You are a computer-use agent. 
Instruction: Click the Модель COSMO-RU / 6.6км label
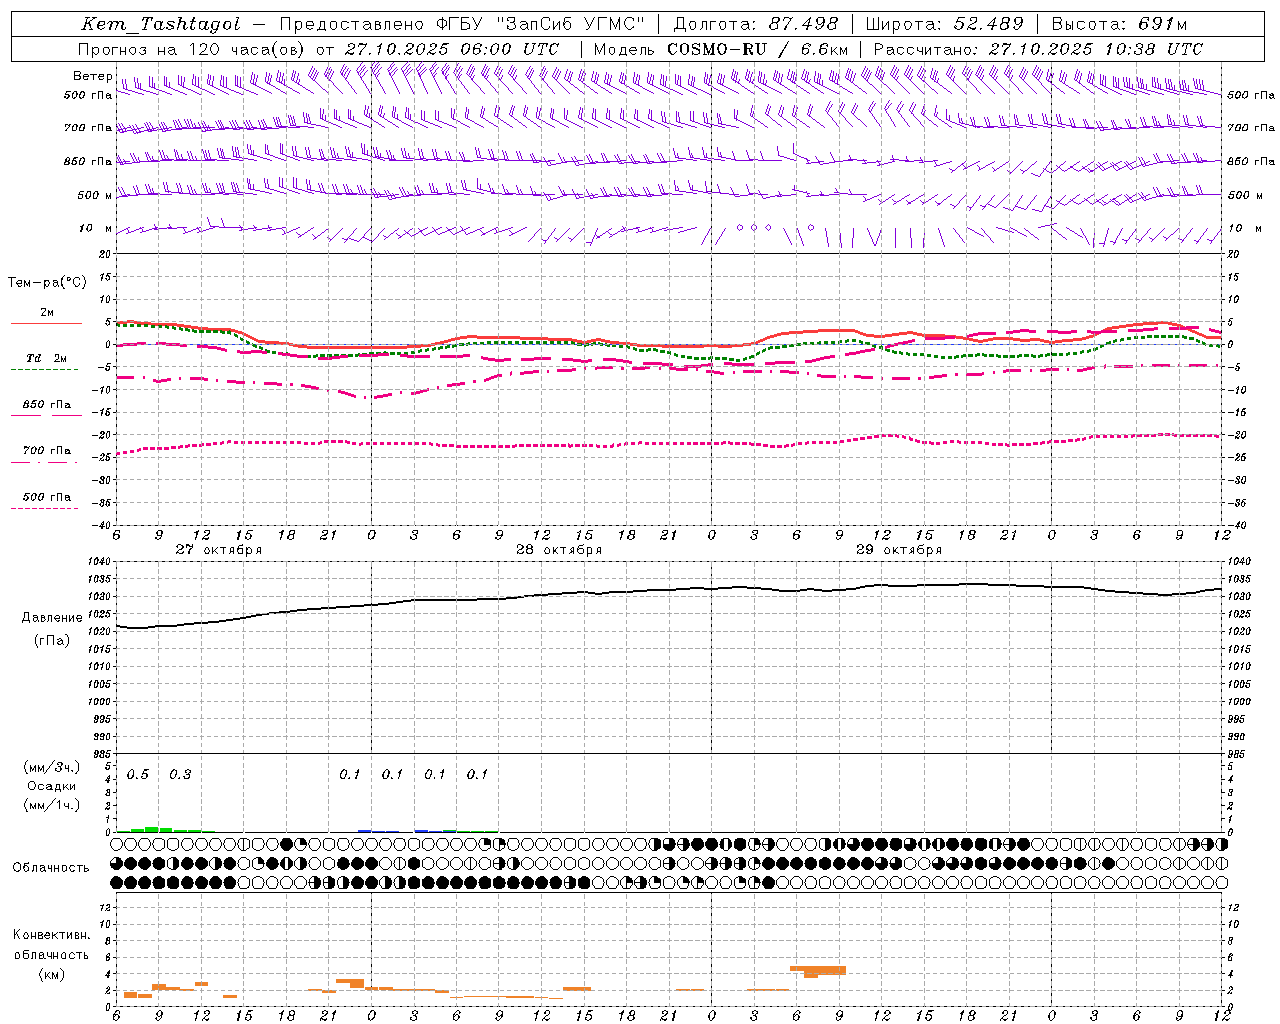[x=721, y=49]
